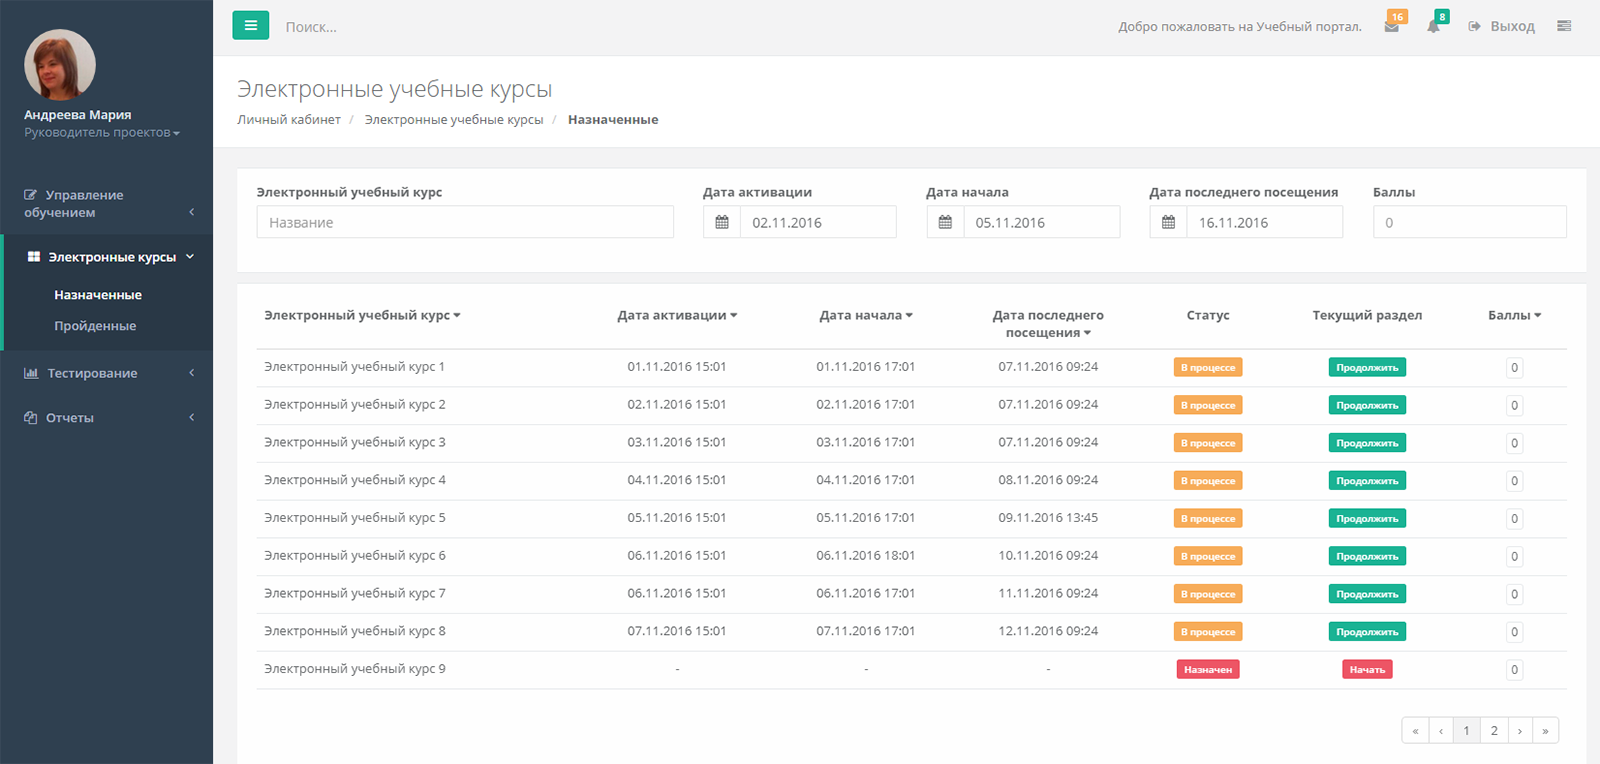The height and width of the screenshot is (764, 1600).
Task: Open the Пройденные submenu item
Action: click(95, 326)
